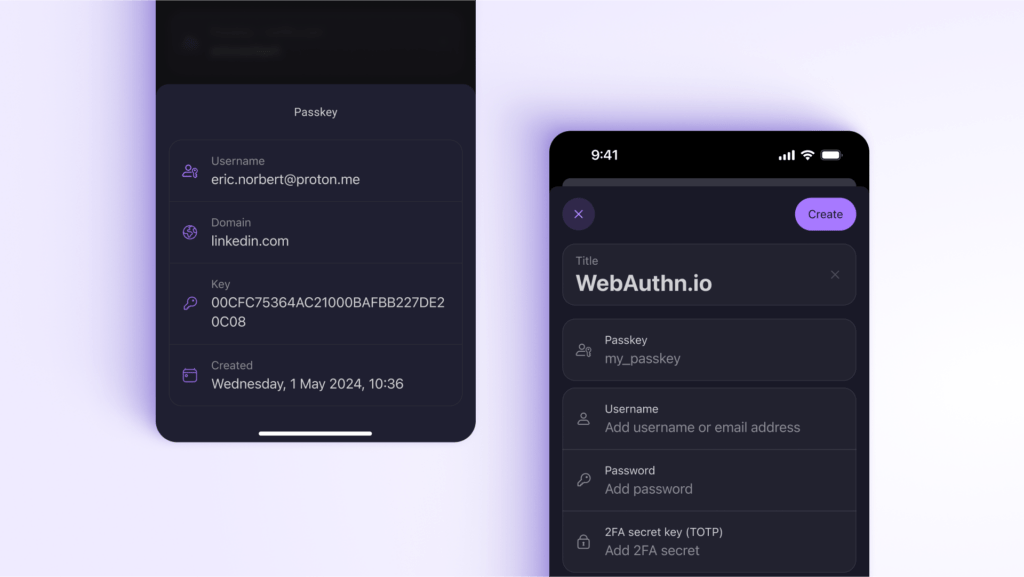Click the Domain globe icon
The width and height of the screenshot is (1024, 577).
(x=190, y=232)
